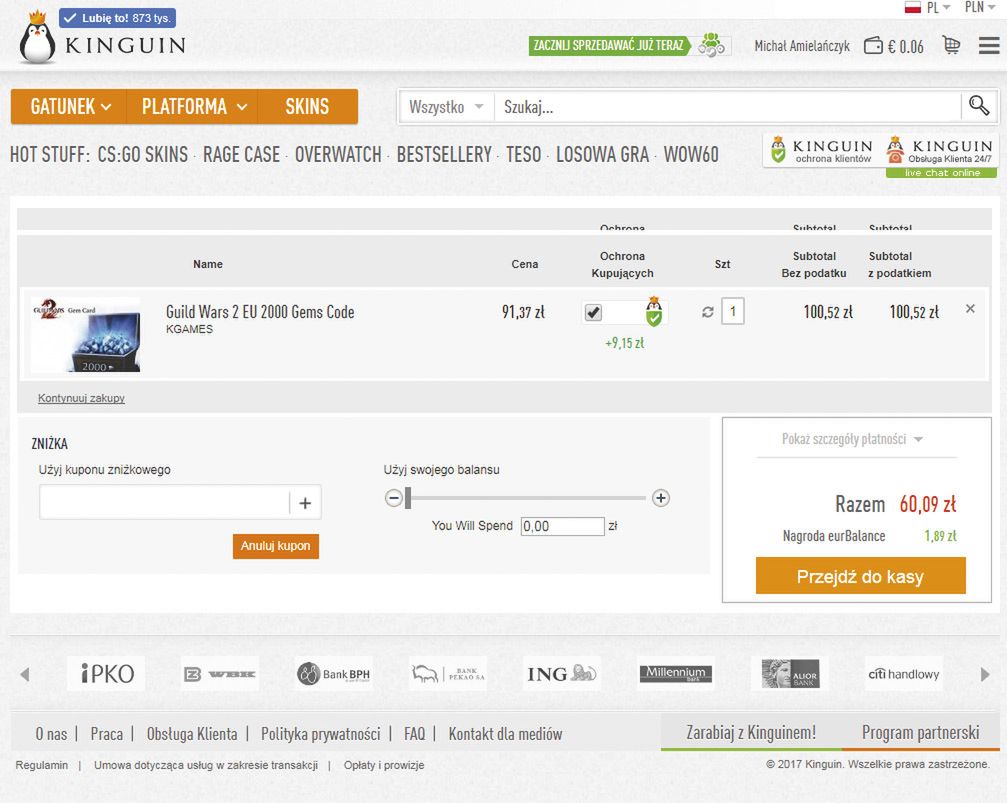Open the wallet balance € 0.06
The width and height of the screenshot is (1007, 803).
click(893, 46)
